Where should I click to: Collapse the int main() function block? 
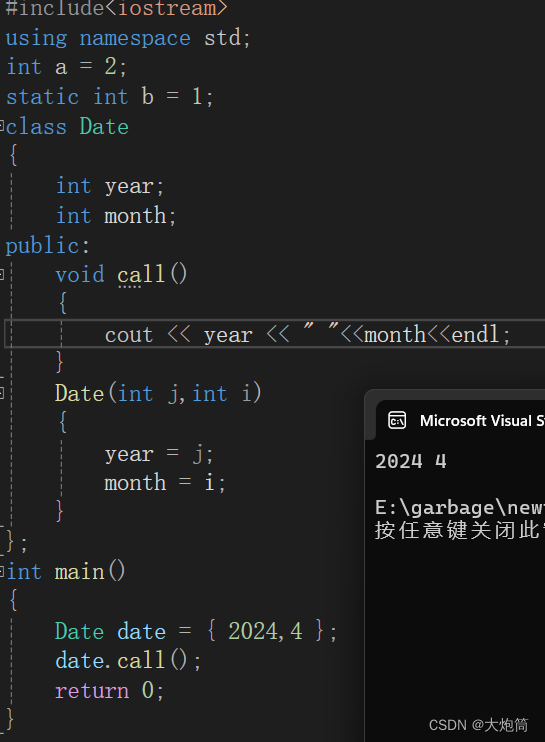tap(2, 571)
